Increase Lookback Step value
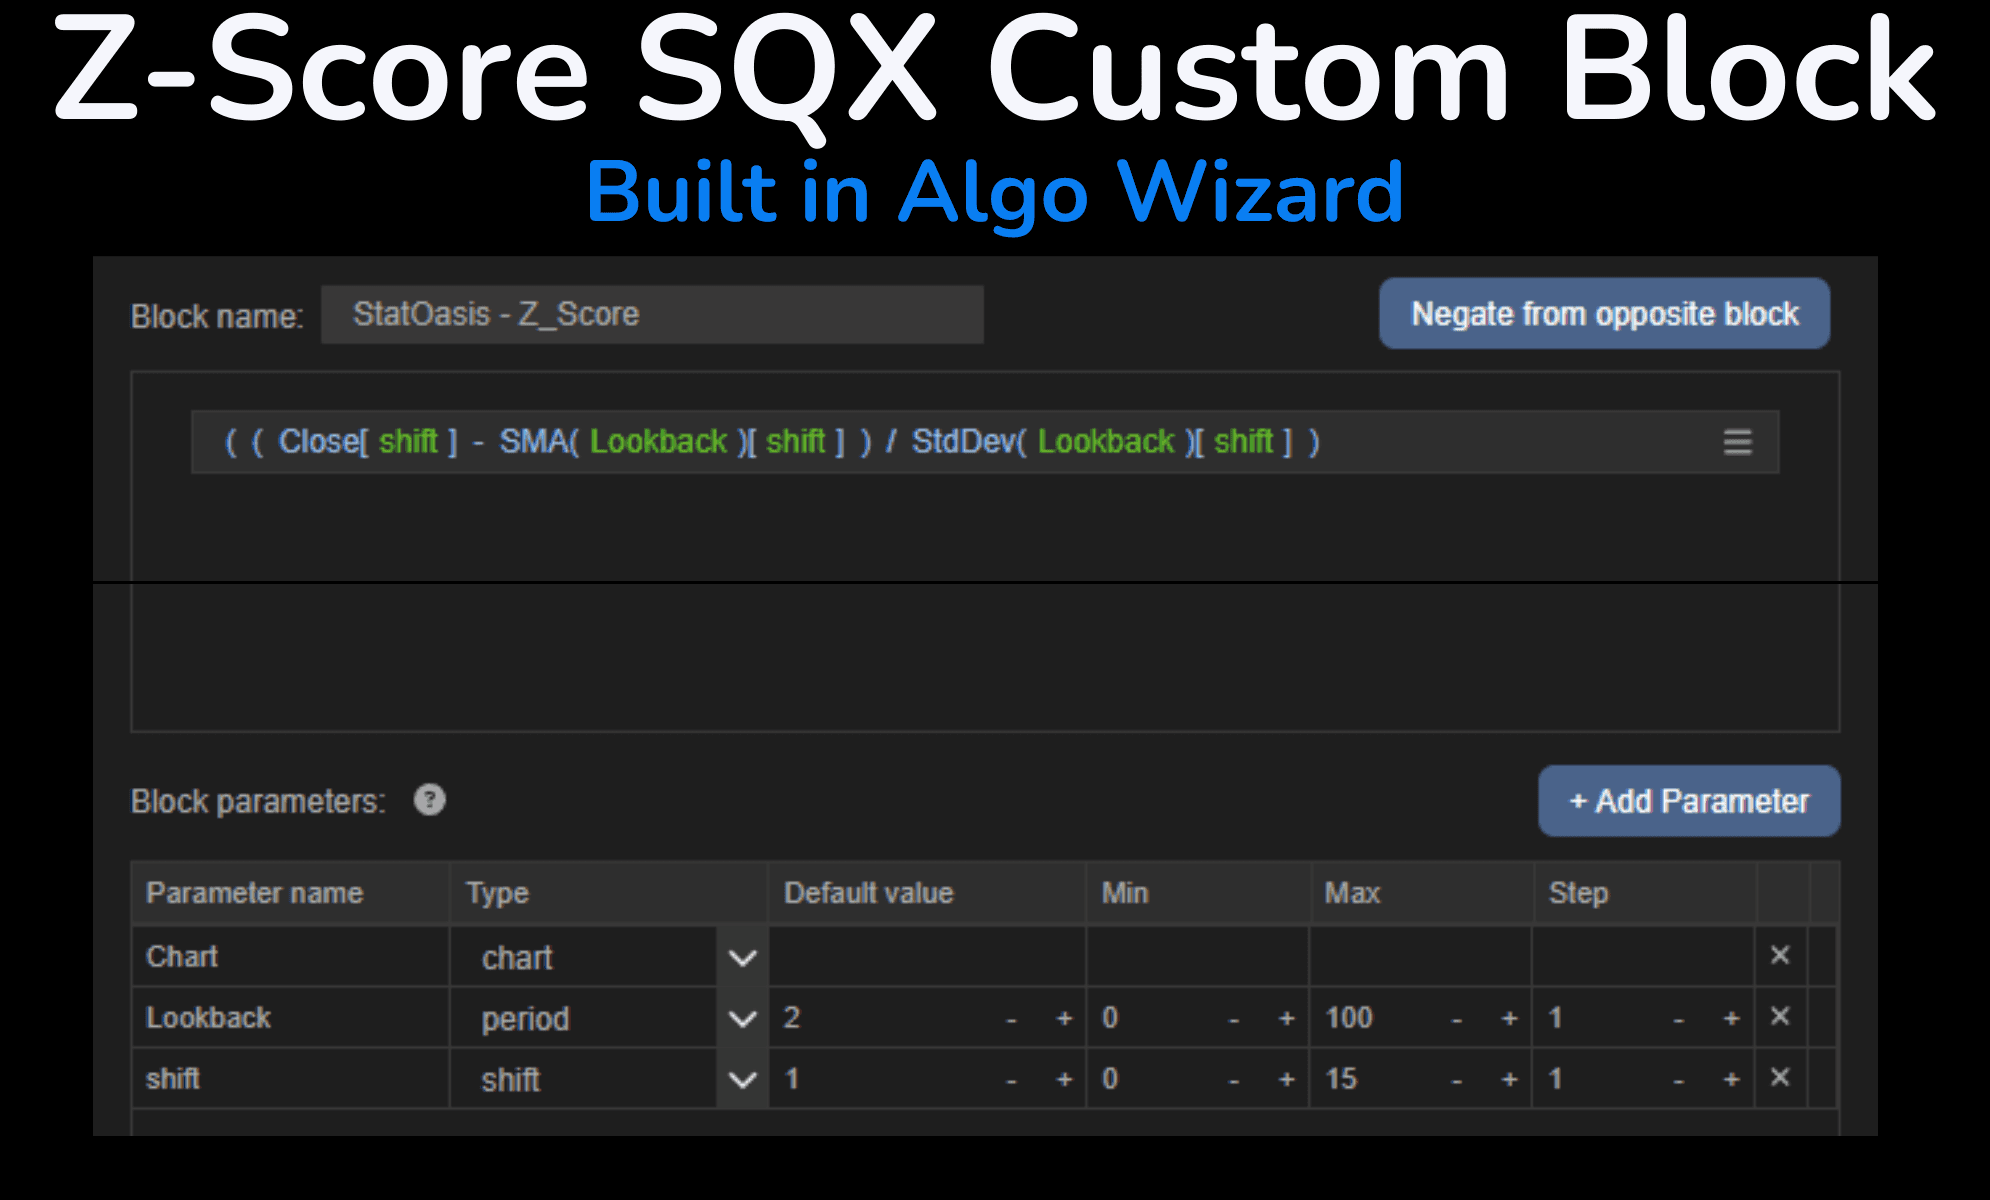Screen dimensions: 1990x1200 [1731, 1018]
